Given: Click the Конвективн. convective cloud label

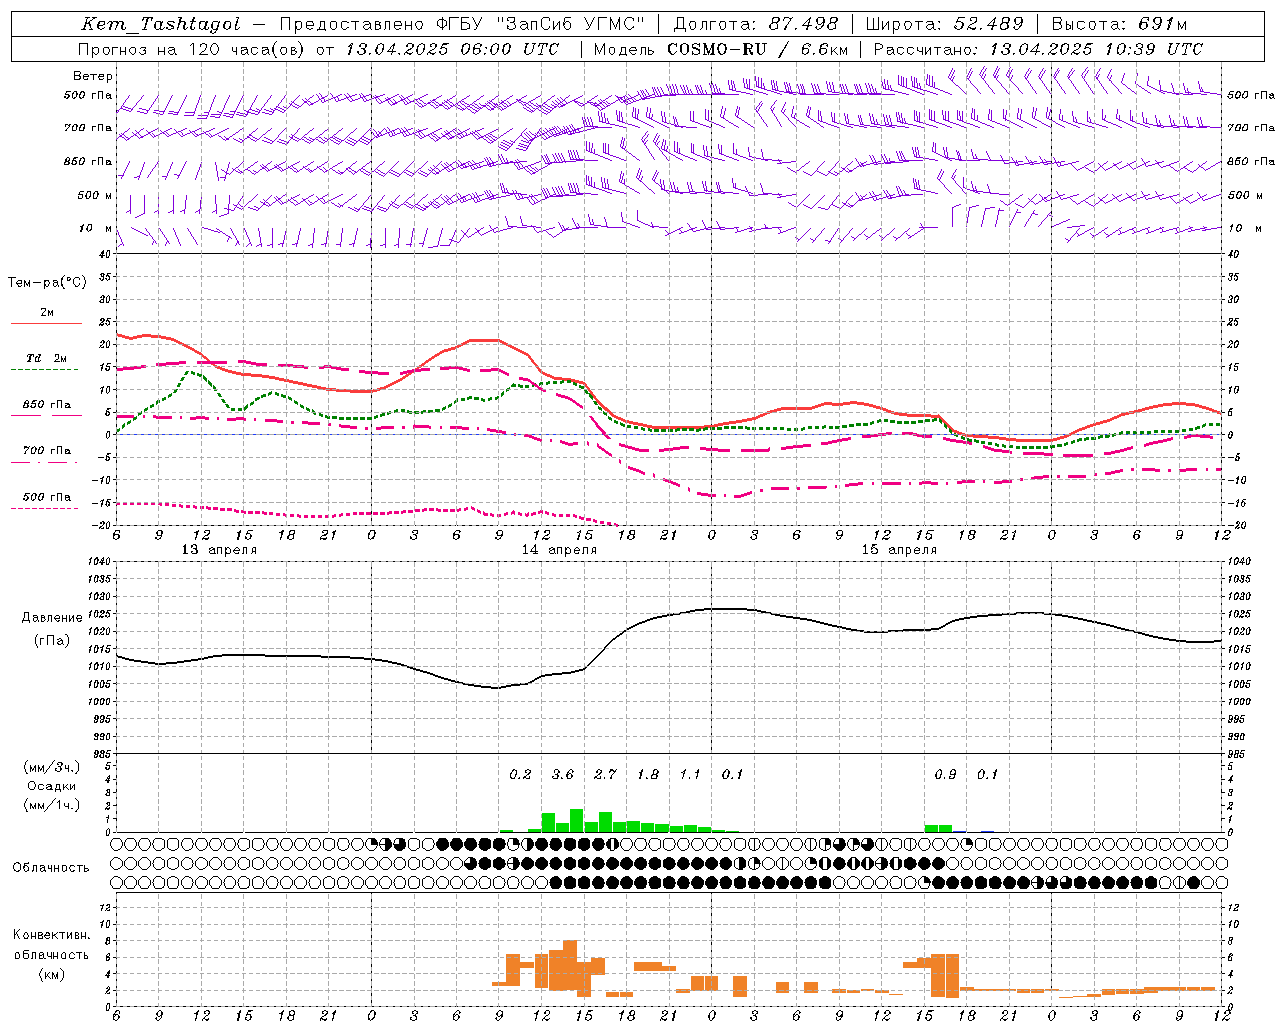Looking at the screenshot, I should coord(51,935).
